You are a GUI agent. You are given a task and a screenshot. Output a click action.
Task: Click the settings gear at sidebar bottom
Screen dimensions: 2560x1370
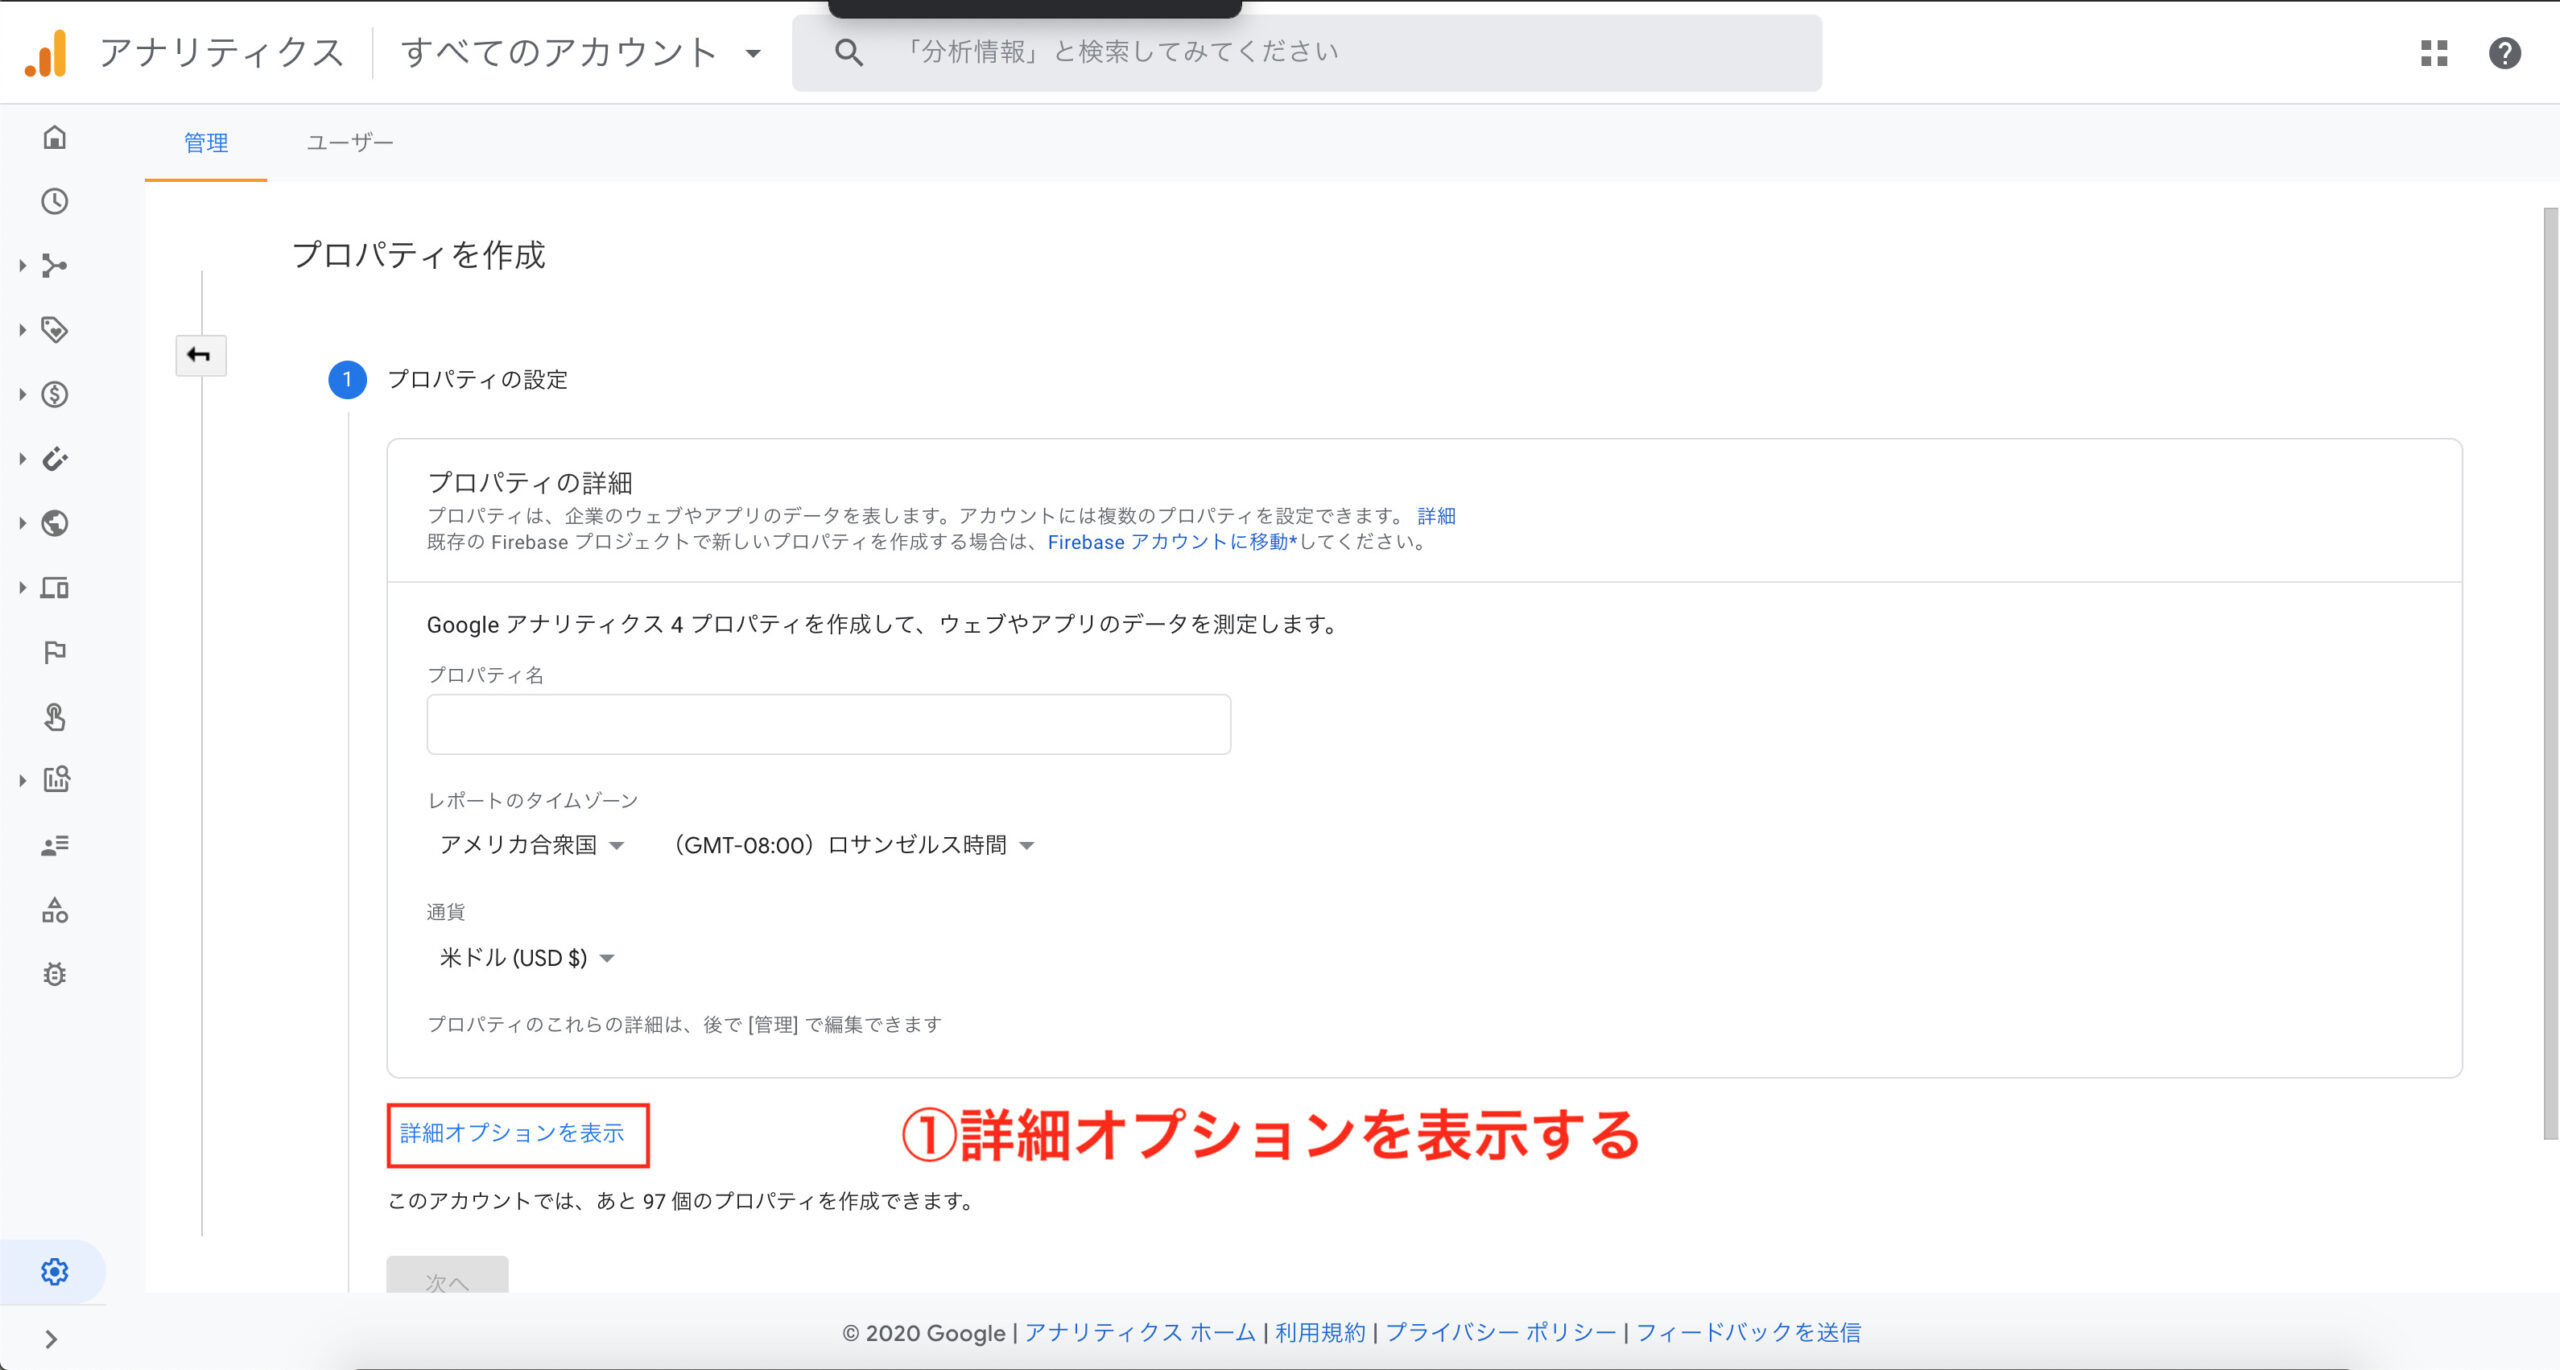[54, 1271]
